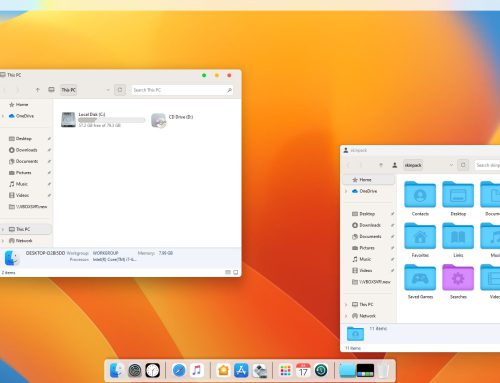This screenshot has height=383, width=500.
Task: Open the Local Disk (C:) drive icon
Action: tap(68, 120)
